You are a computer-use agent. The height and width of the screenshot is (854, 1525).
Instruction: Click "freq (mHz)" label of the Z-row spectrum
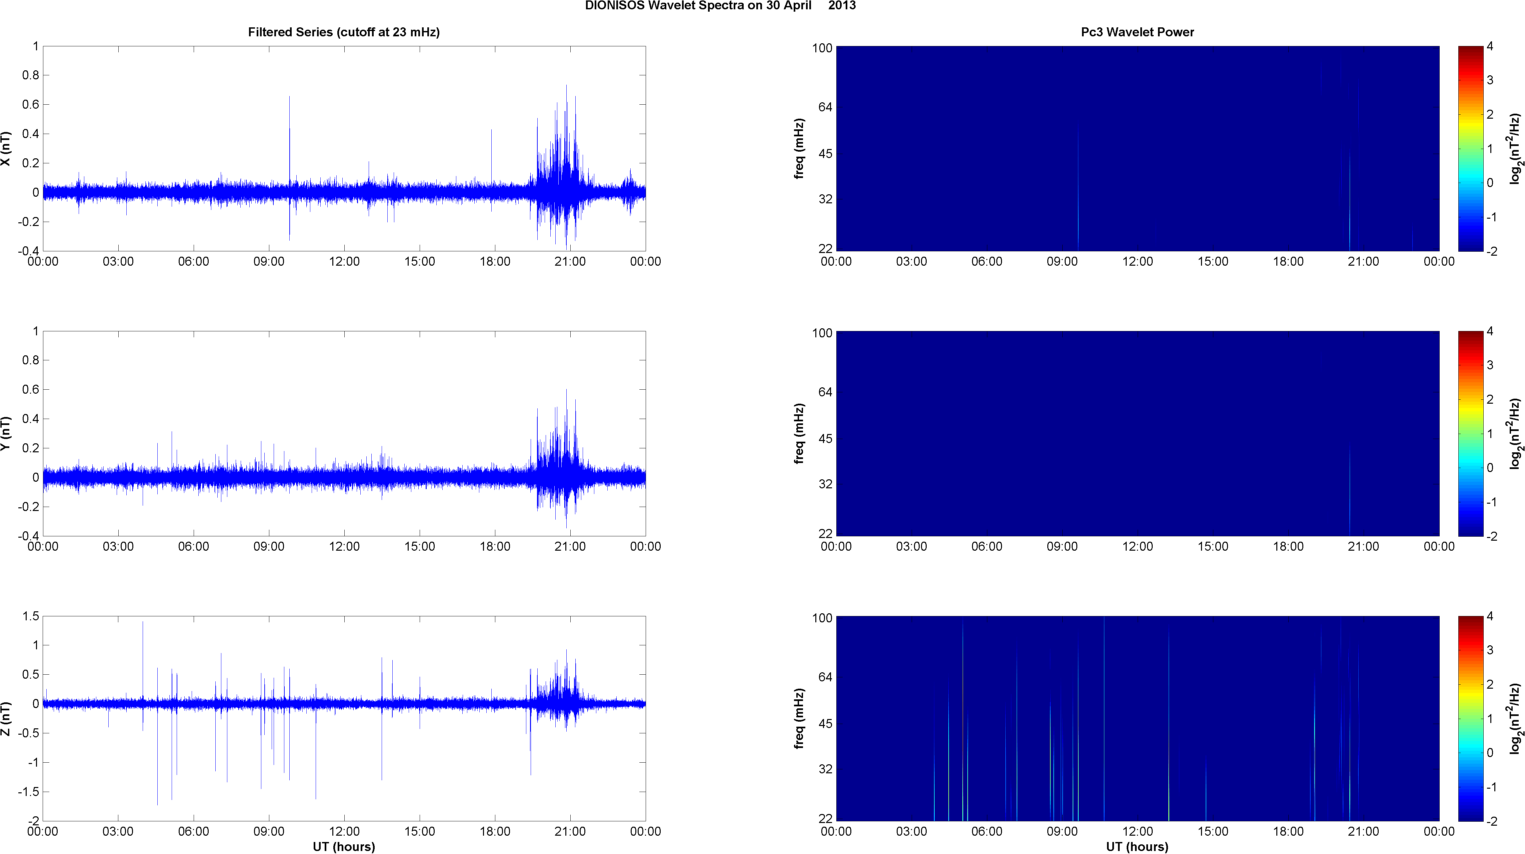coord(799,718)
